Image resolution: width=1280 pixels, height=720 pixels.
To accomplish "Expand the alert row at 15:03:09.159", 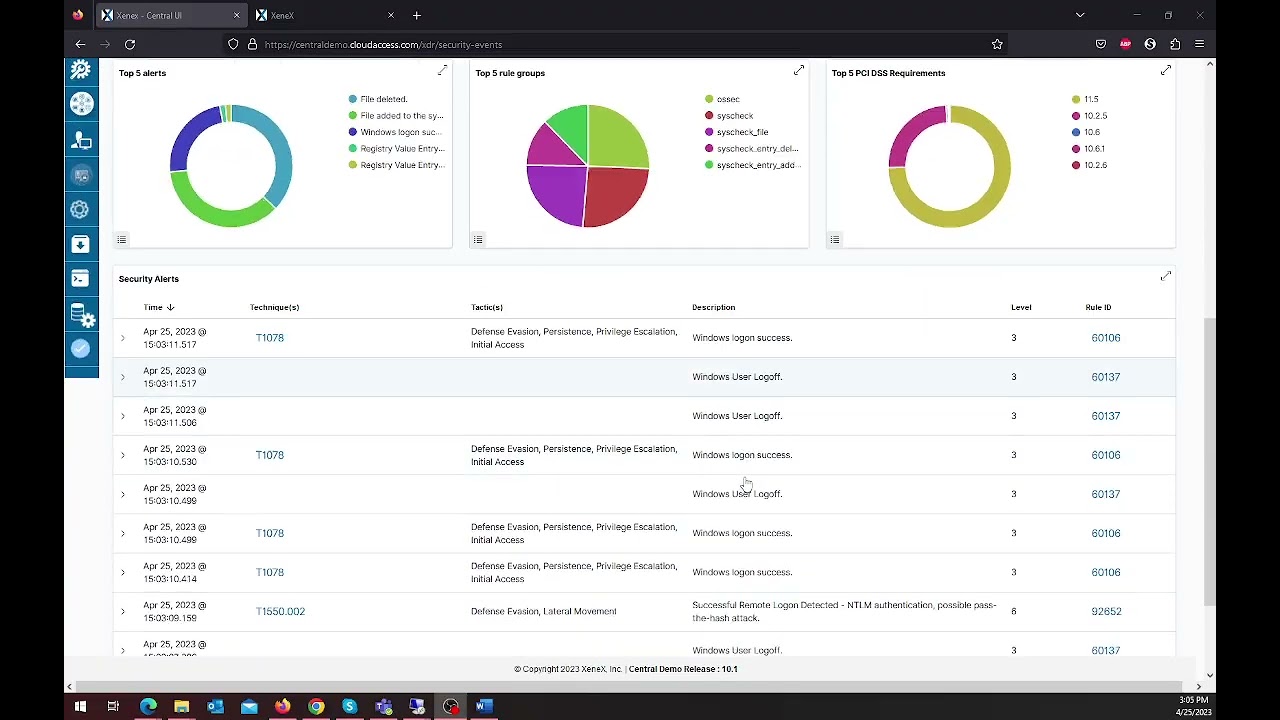I will (123, 611).
